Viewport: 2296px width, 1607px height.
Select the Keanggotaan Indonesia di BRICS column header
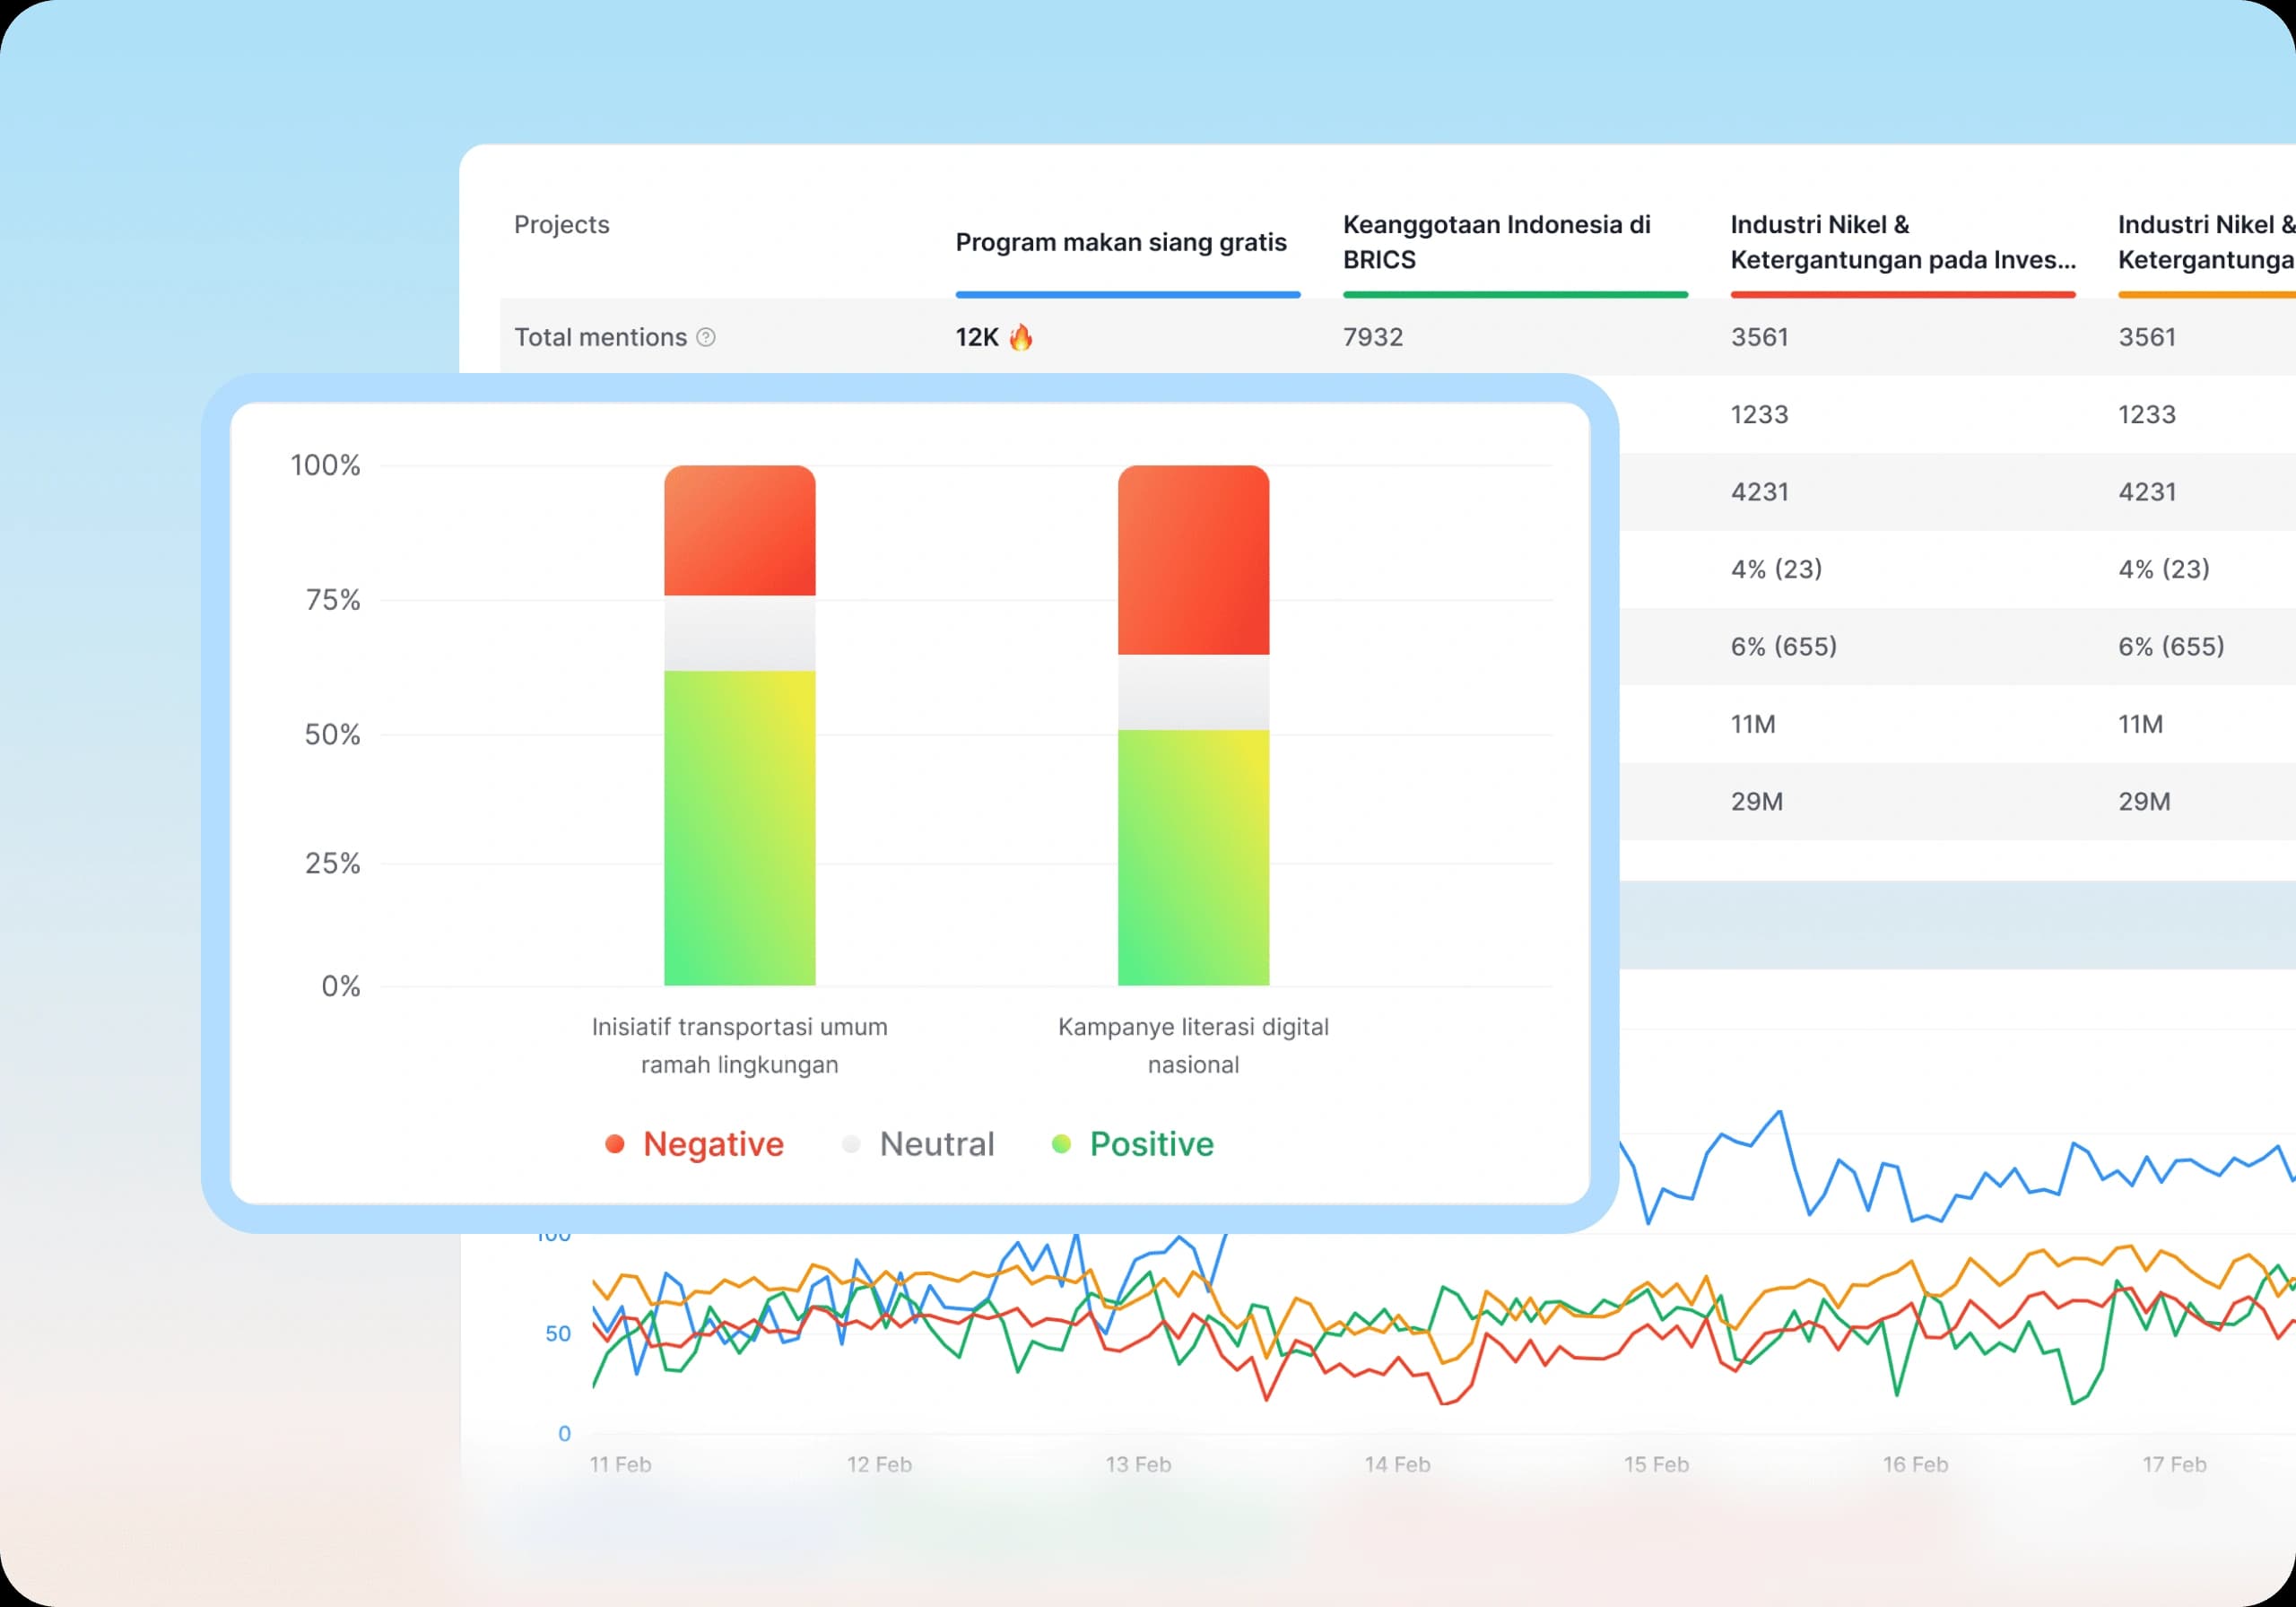click(x=1496, y=242)
